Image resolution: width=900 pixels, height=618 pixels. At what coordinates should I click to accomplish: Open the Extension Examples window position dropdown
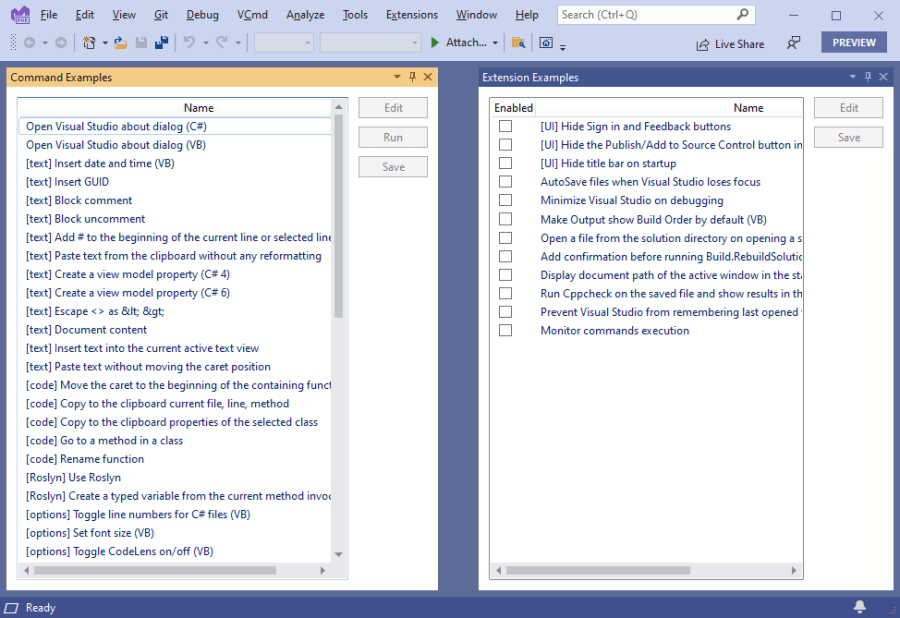coord(852,77)
